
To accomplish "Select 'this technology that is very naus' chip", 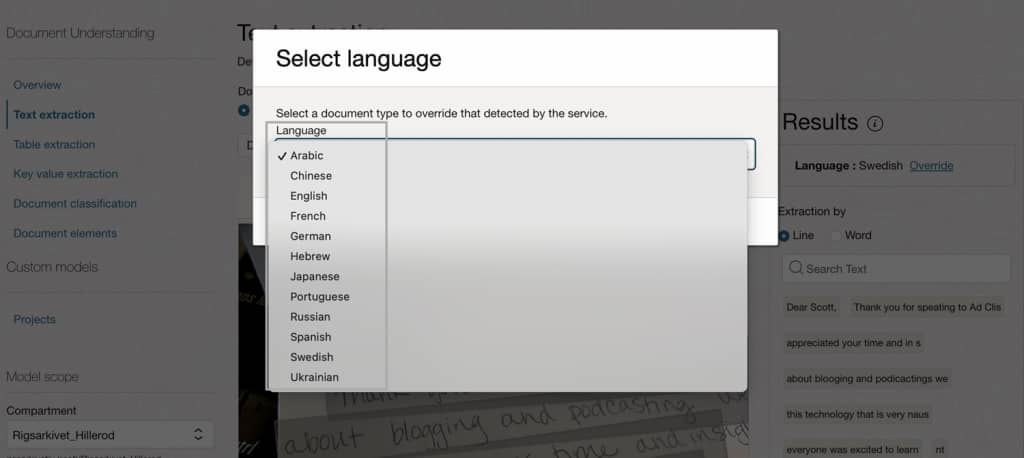I will point(857,414).
